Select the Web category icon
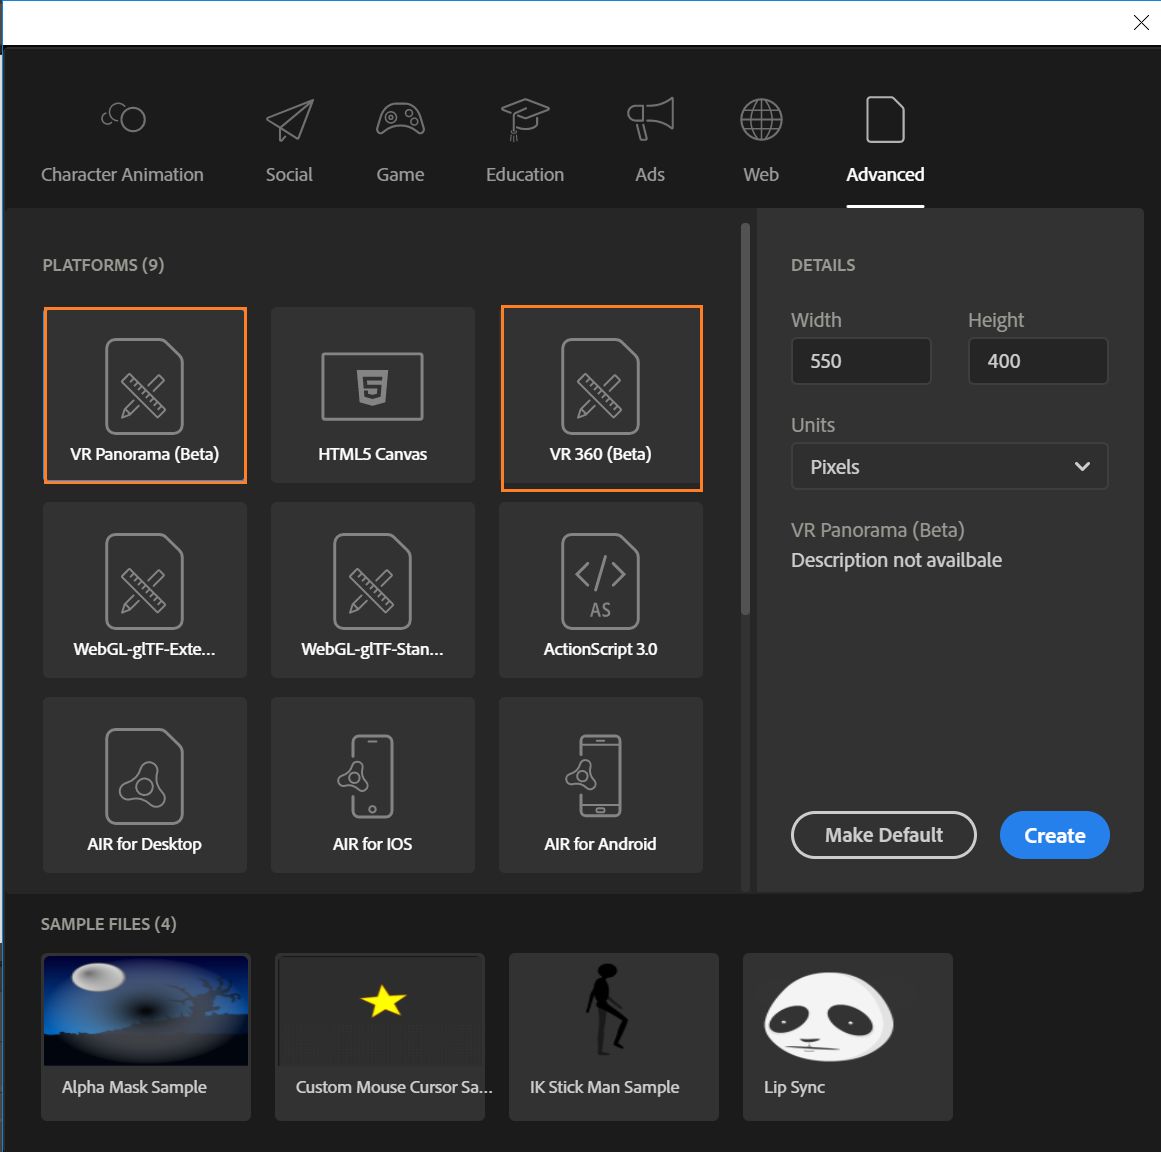 [760, 137]
